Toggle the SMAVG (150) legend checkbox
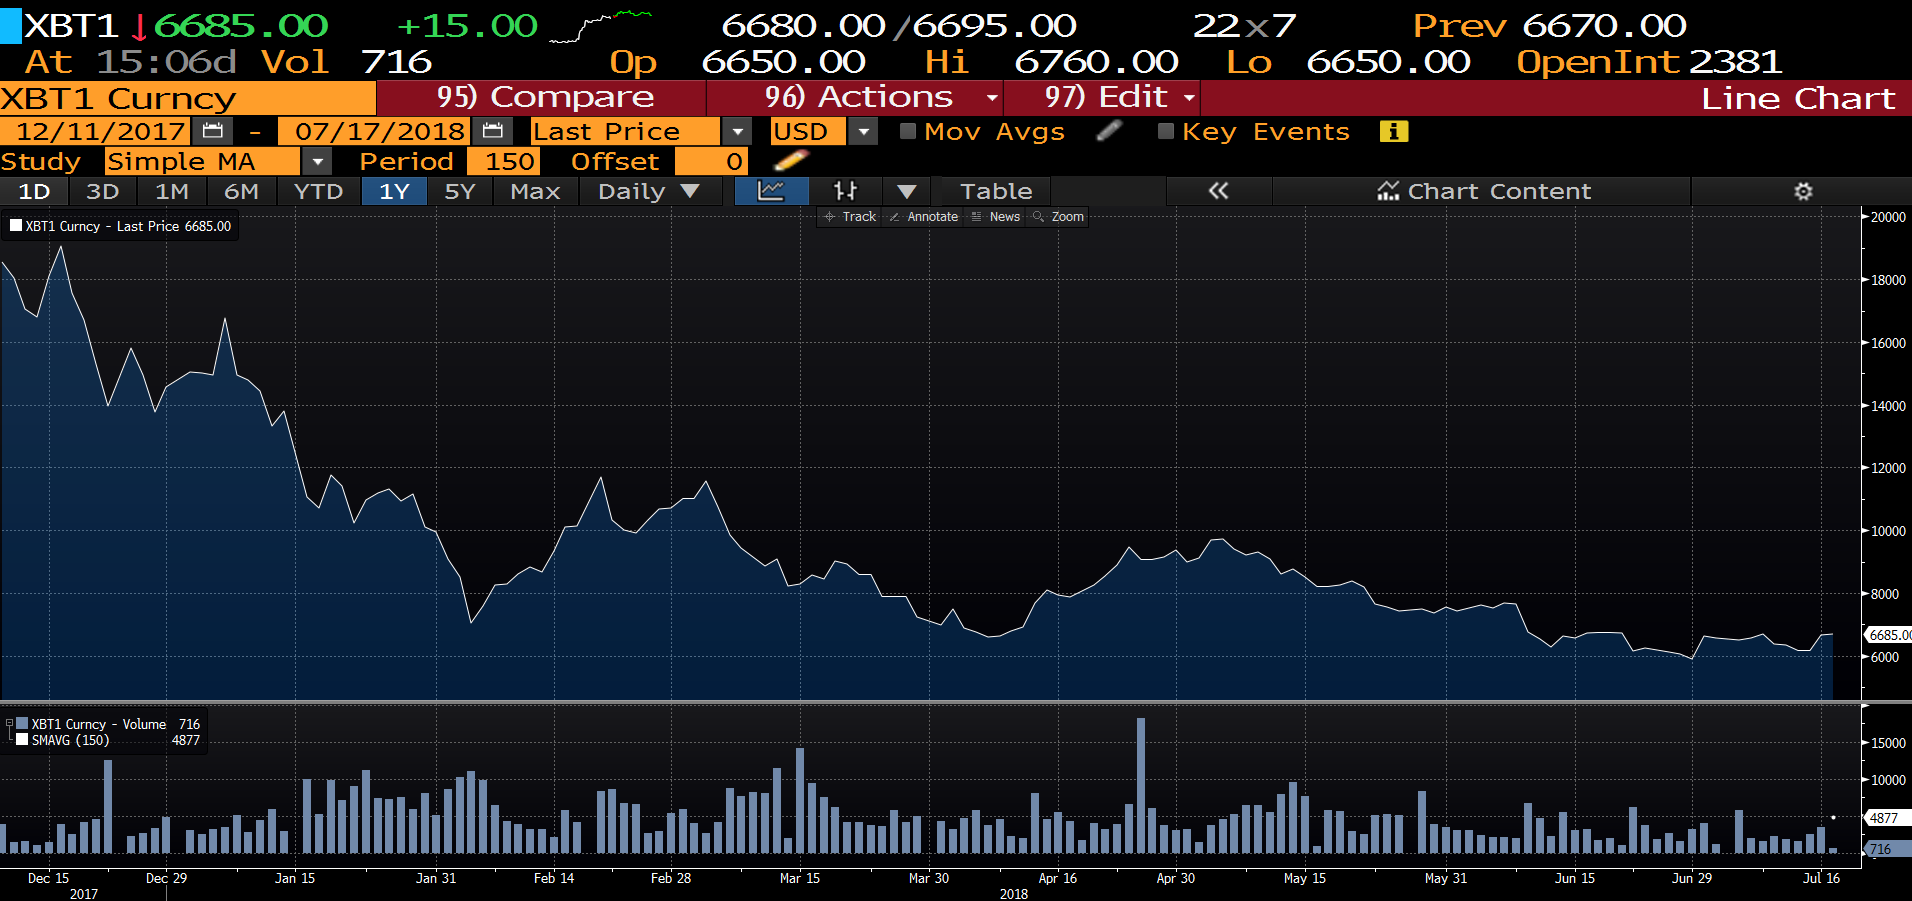1912x901 pixels. click(x=22, y=740)
